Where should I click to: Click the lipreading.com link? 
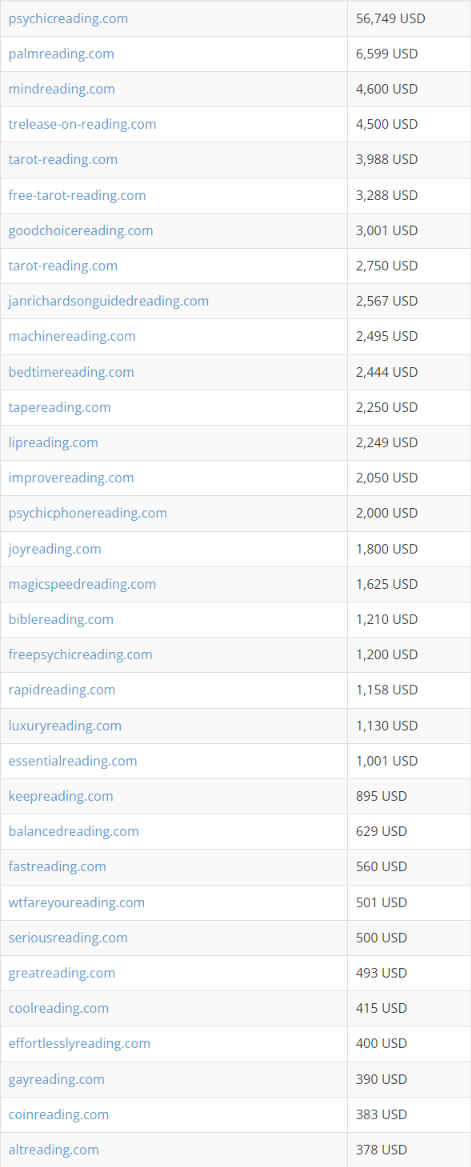point(53,443)
